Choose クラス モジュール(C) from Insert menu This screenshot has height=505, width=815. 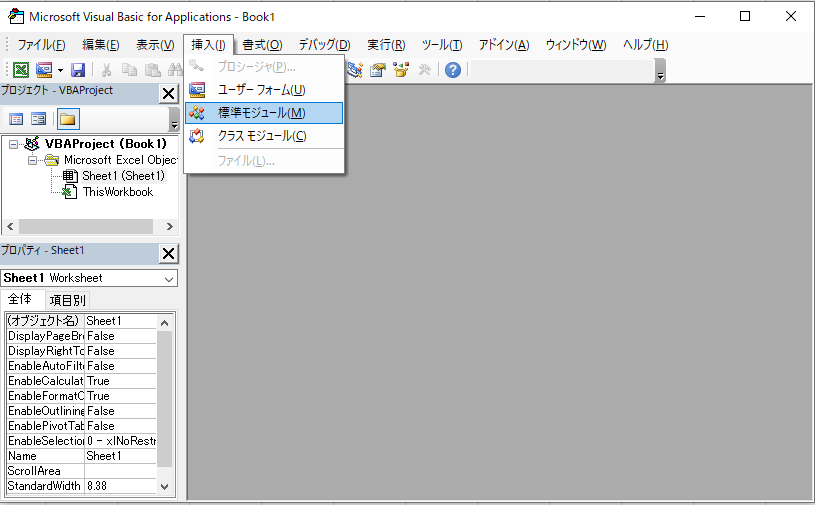(264, 136)
